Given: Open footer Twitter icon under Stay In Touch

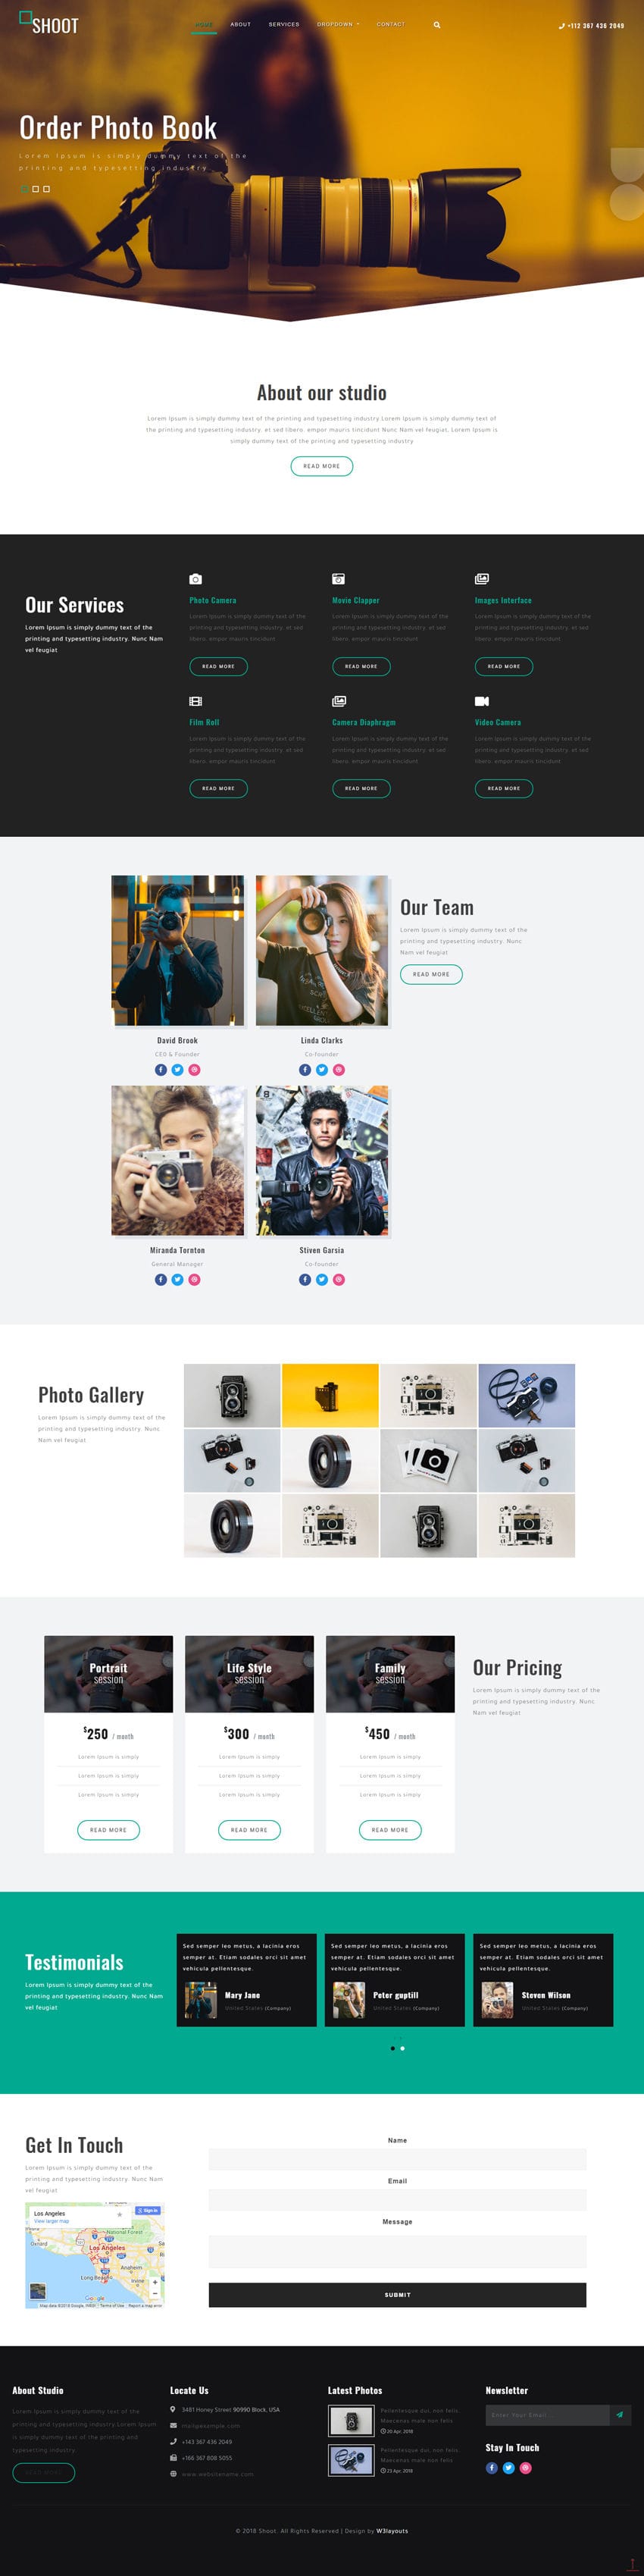Looking at the screenshot, I should pyautogui.click(x=508, y=2467).
